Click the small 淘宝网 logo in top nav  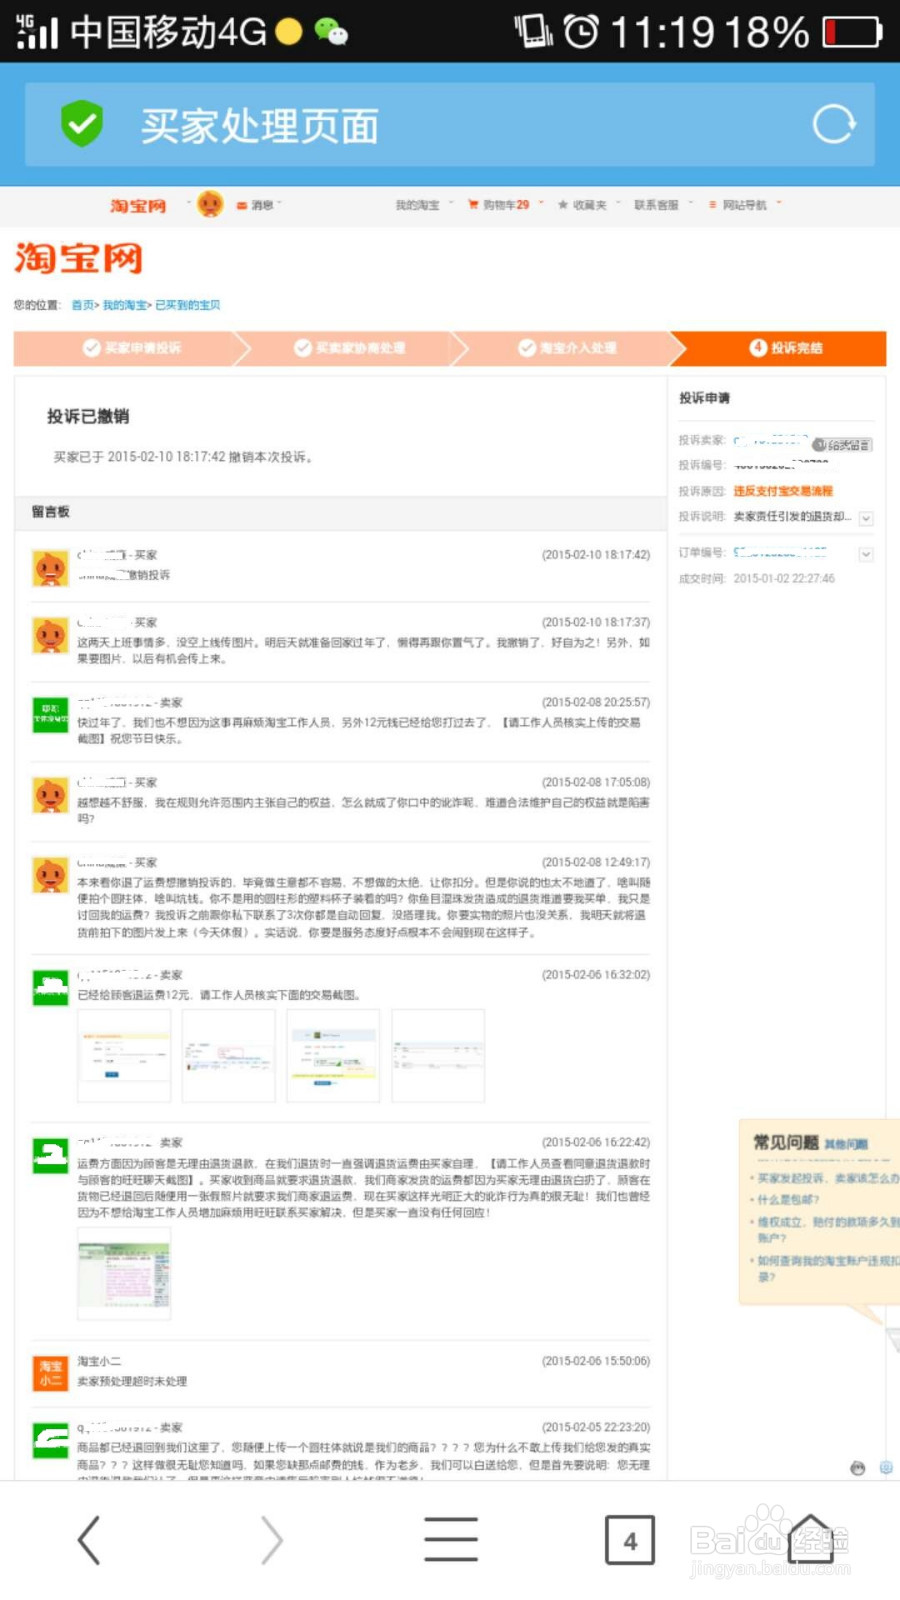[138, 205]
